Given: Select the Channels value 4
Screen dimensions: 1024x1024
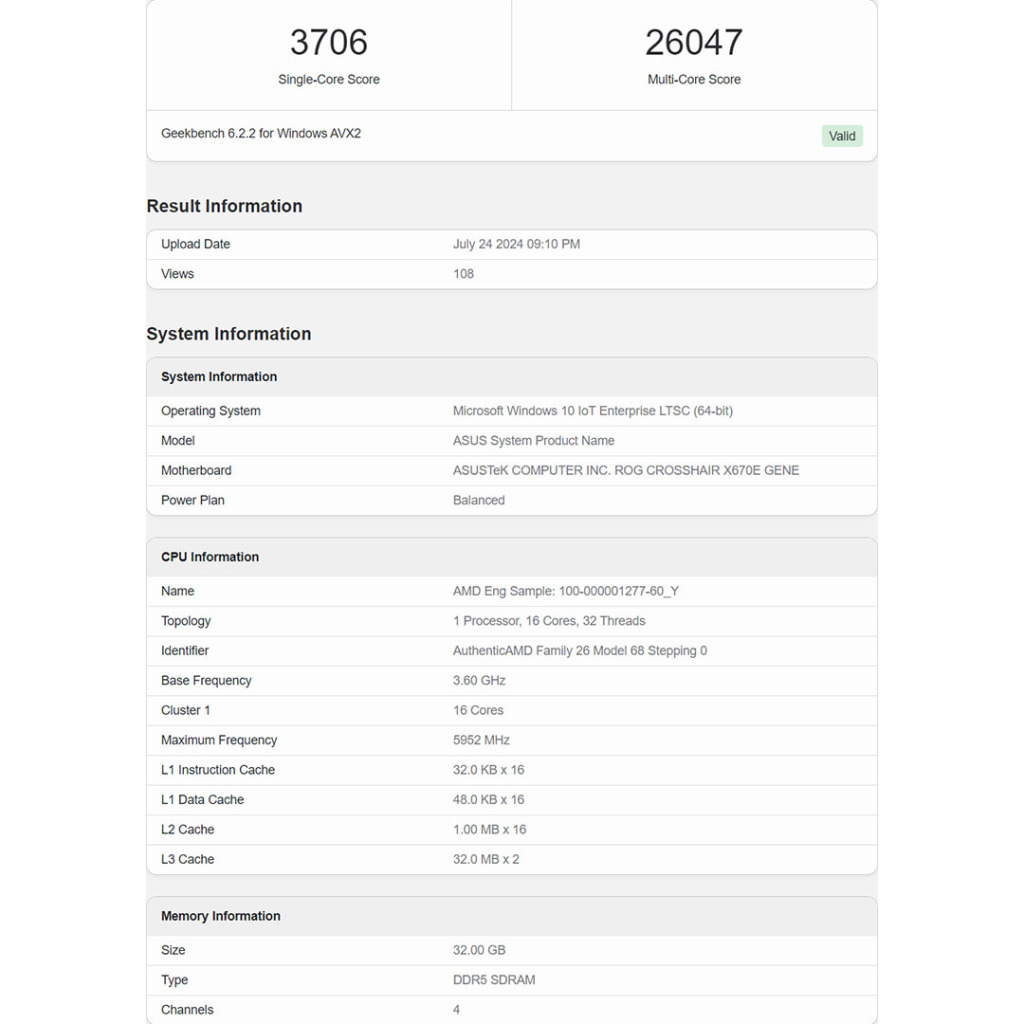Looking at the screenshot, I should pos(456,1010).
